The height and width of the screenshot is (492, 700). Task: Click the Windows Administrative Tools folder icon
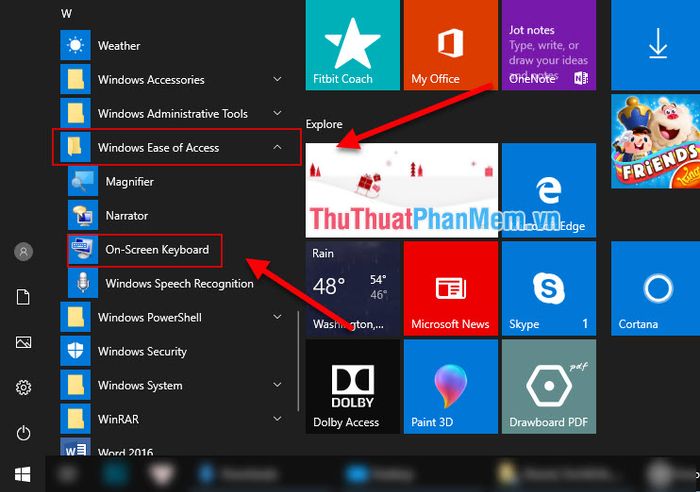point(75,113)
